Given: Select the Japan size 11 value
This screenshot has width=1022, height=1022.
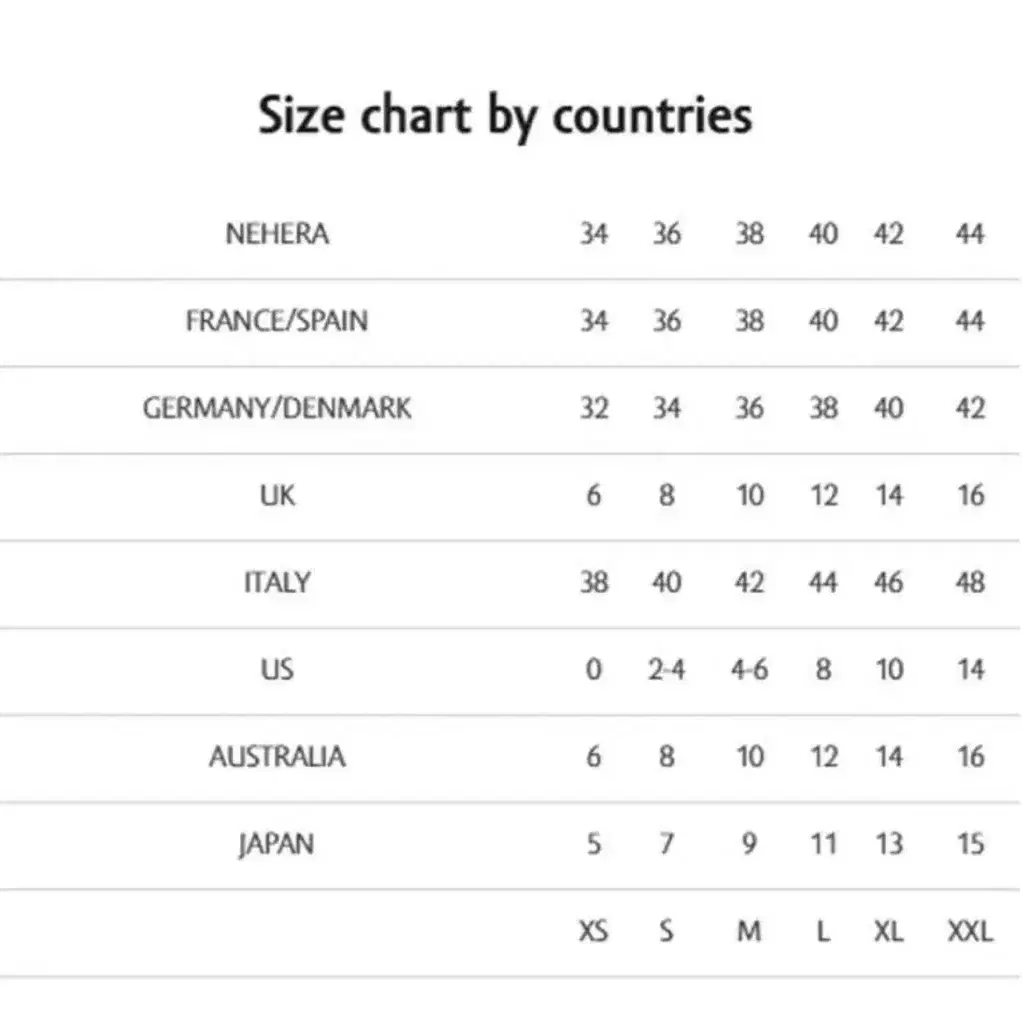Looking at the screenshot, I should click(823, 844).
